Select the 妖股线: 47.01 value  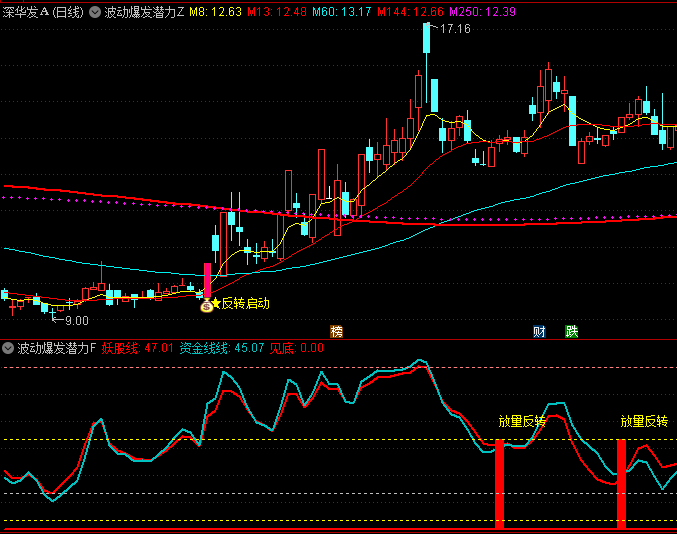[137, 348]
